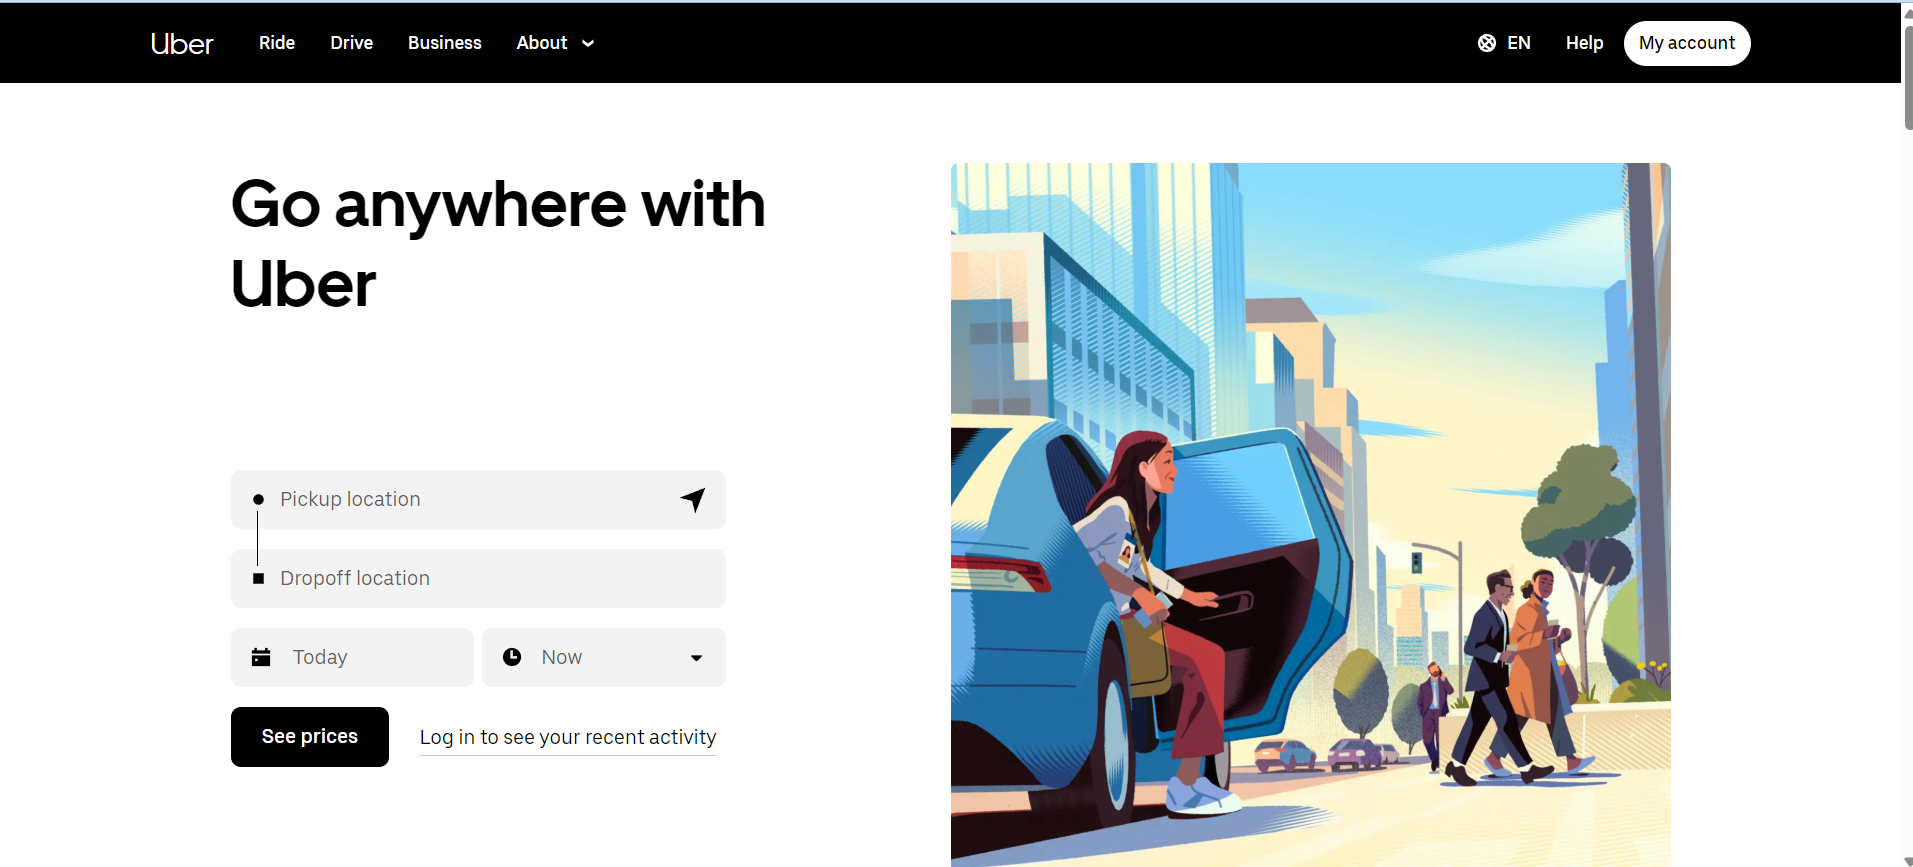Image resolution: width=1913 pixels, height=867 pixels.
Task: Open the Drive menu item
Action: click(x=351, y=43)
